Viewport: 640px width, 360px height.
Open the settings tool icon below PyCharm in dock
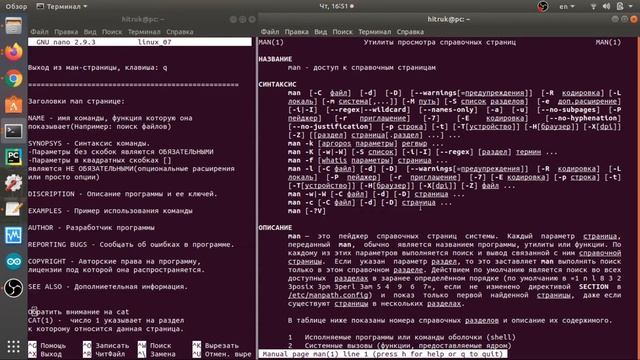pos(13,183)
